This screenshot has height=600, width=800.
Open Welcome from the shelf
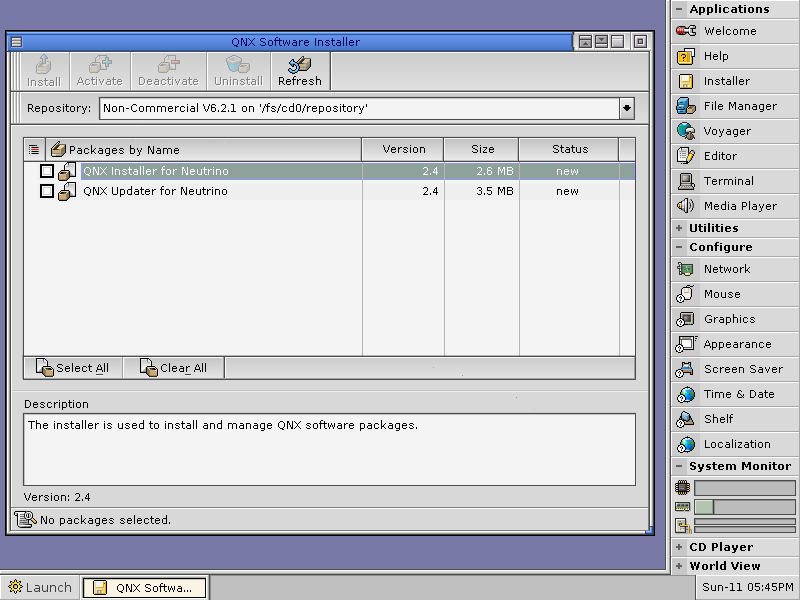[x=735, y=31]
